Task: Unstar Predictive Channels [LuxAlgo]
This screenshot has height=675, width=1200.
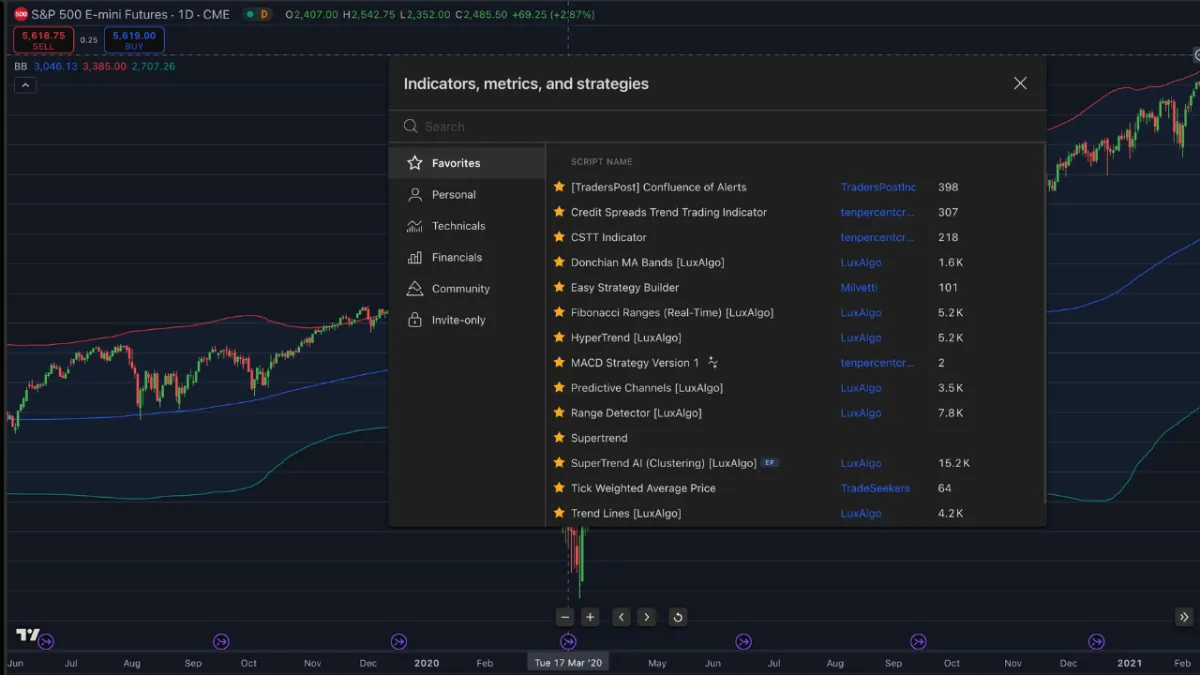Action: tap(559, 387)
